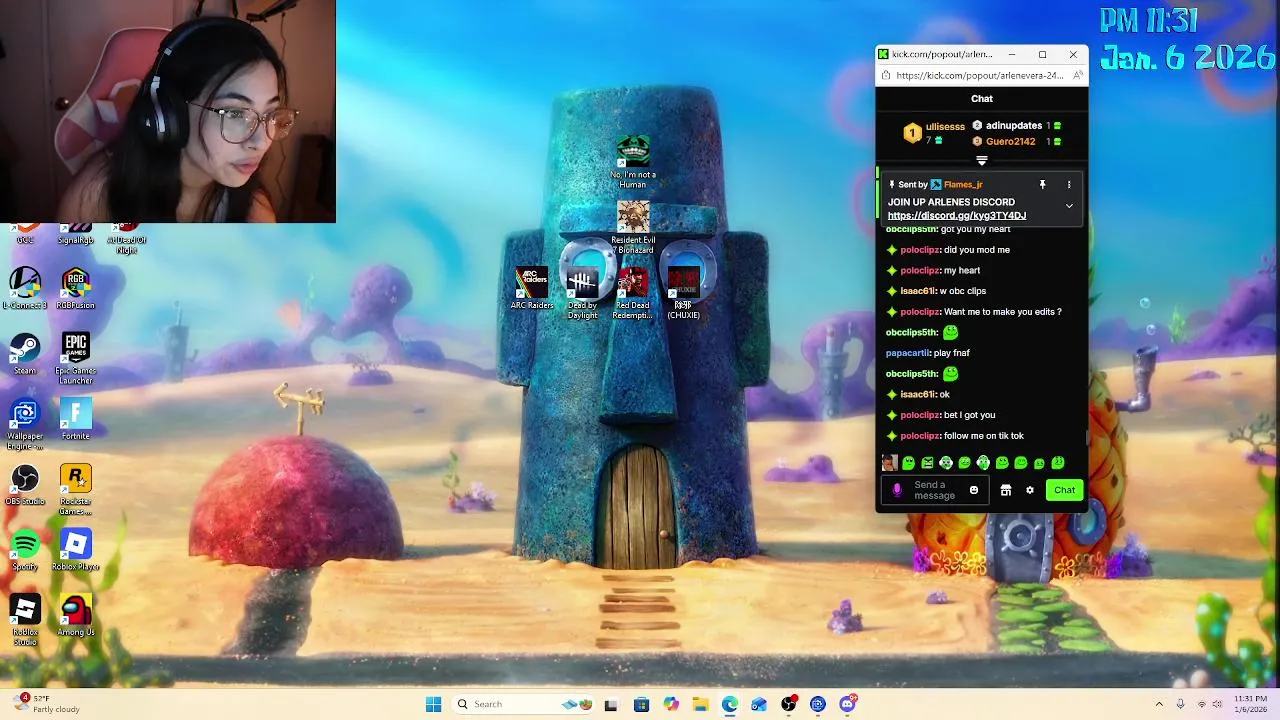This screenshot has width=1280, height=720.
Task: Click the read aloud icon in the address bar
Action: 1077,75
